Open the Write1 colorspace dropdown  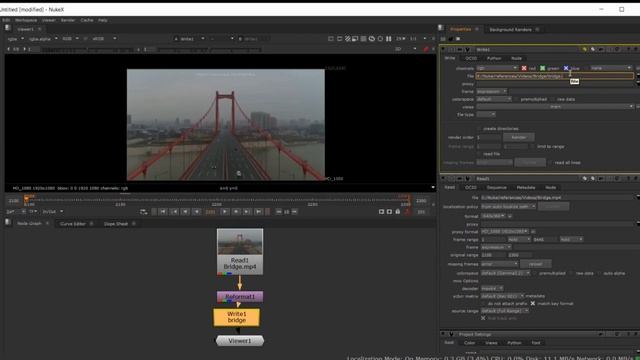point(494,99)
